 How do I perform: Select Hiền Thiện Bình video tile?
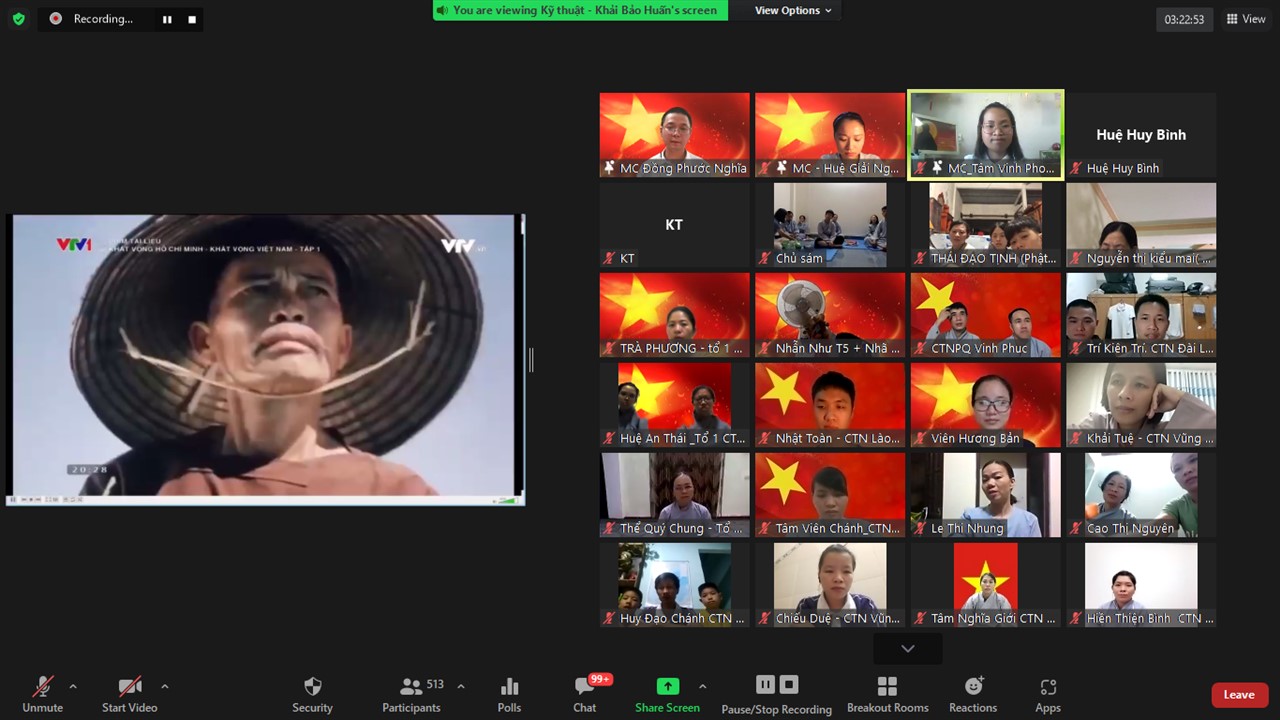click(x=1141, y=585)
